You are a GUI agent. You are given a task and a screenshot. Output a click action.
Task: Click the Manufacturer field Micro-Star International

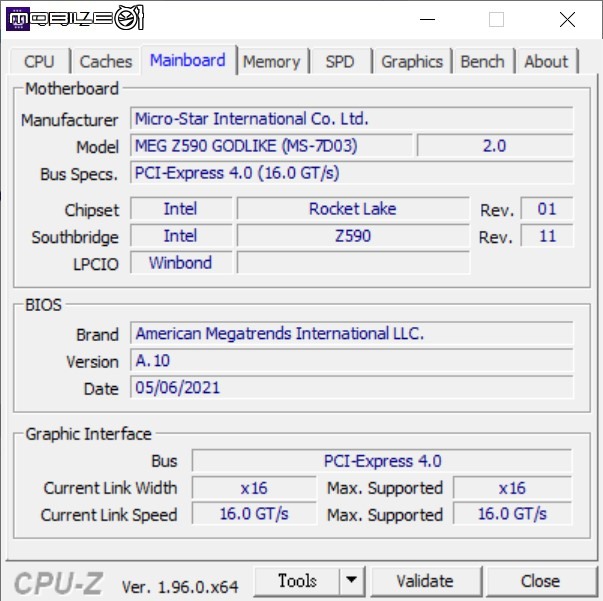click(351, 119)
